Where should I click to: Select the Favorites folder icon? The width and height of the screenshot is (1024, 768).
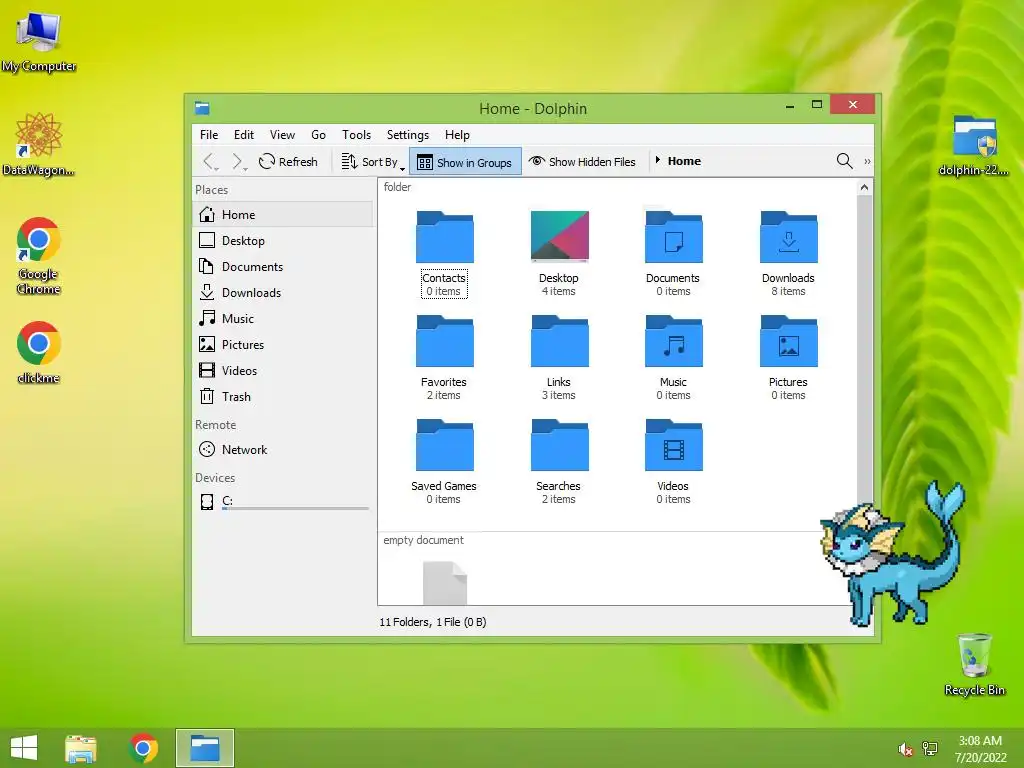point(444,340)
